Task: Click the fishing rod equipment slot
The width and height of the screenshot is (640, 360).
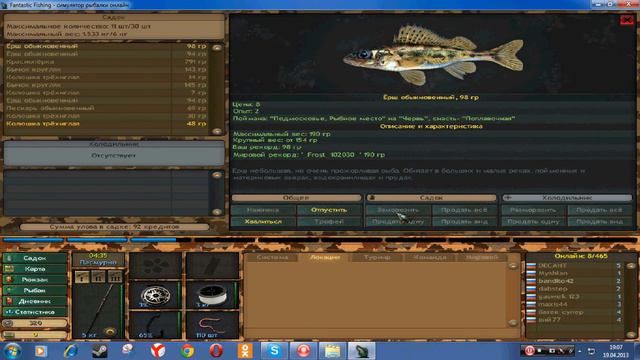Action: (98, 311)
